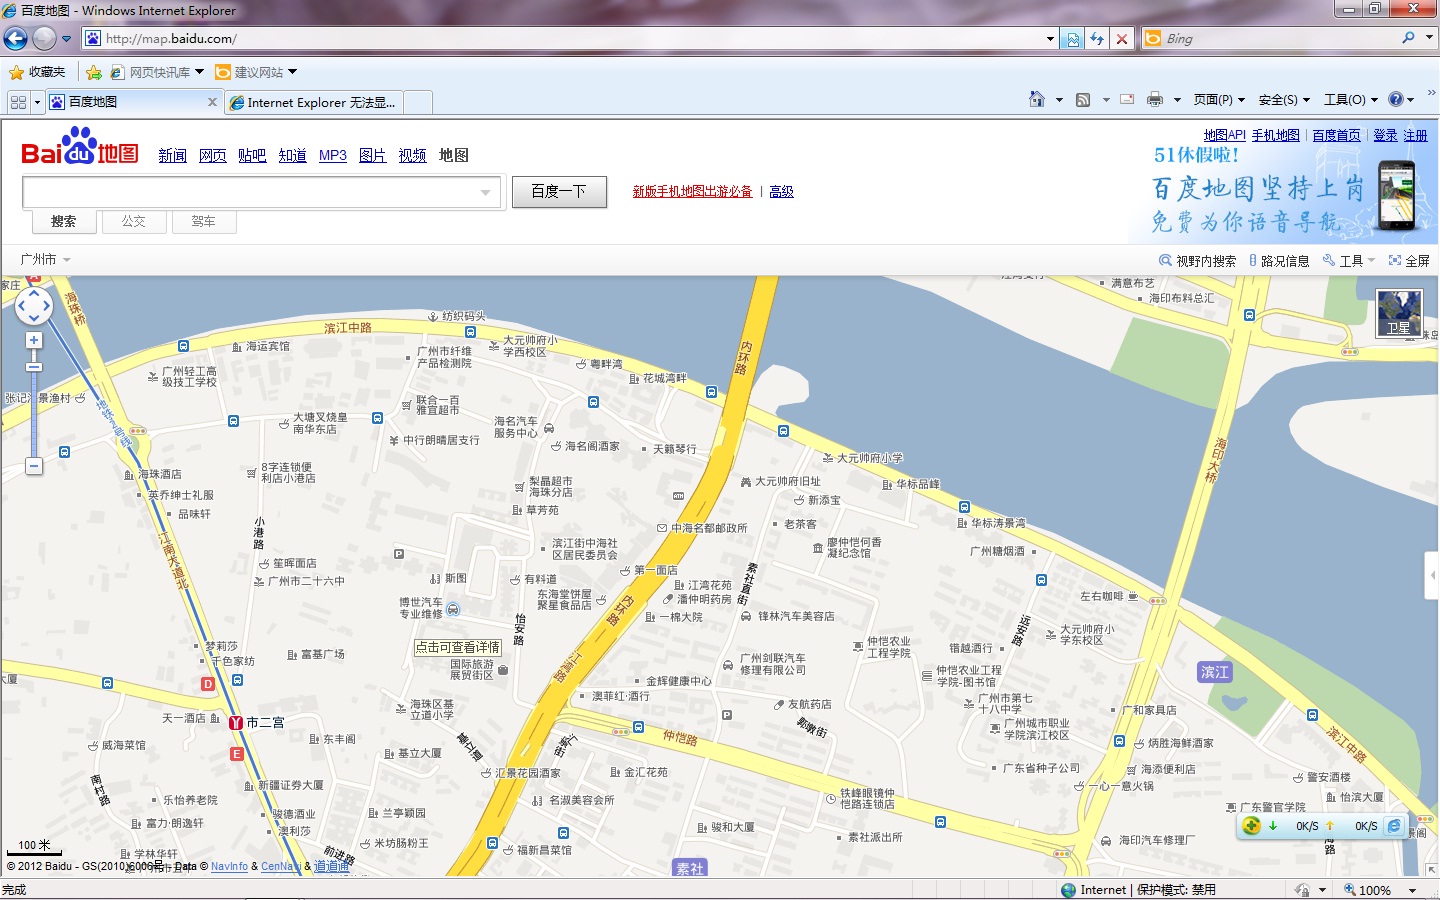Screen dimensions: 1440x900
Task: Open the favorites star 收藏夹
Action: click(x=37, y=72)
